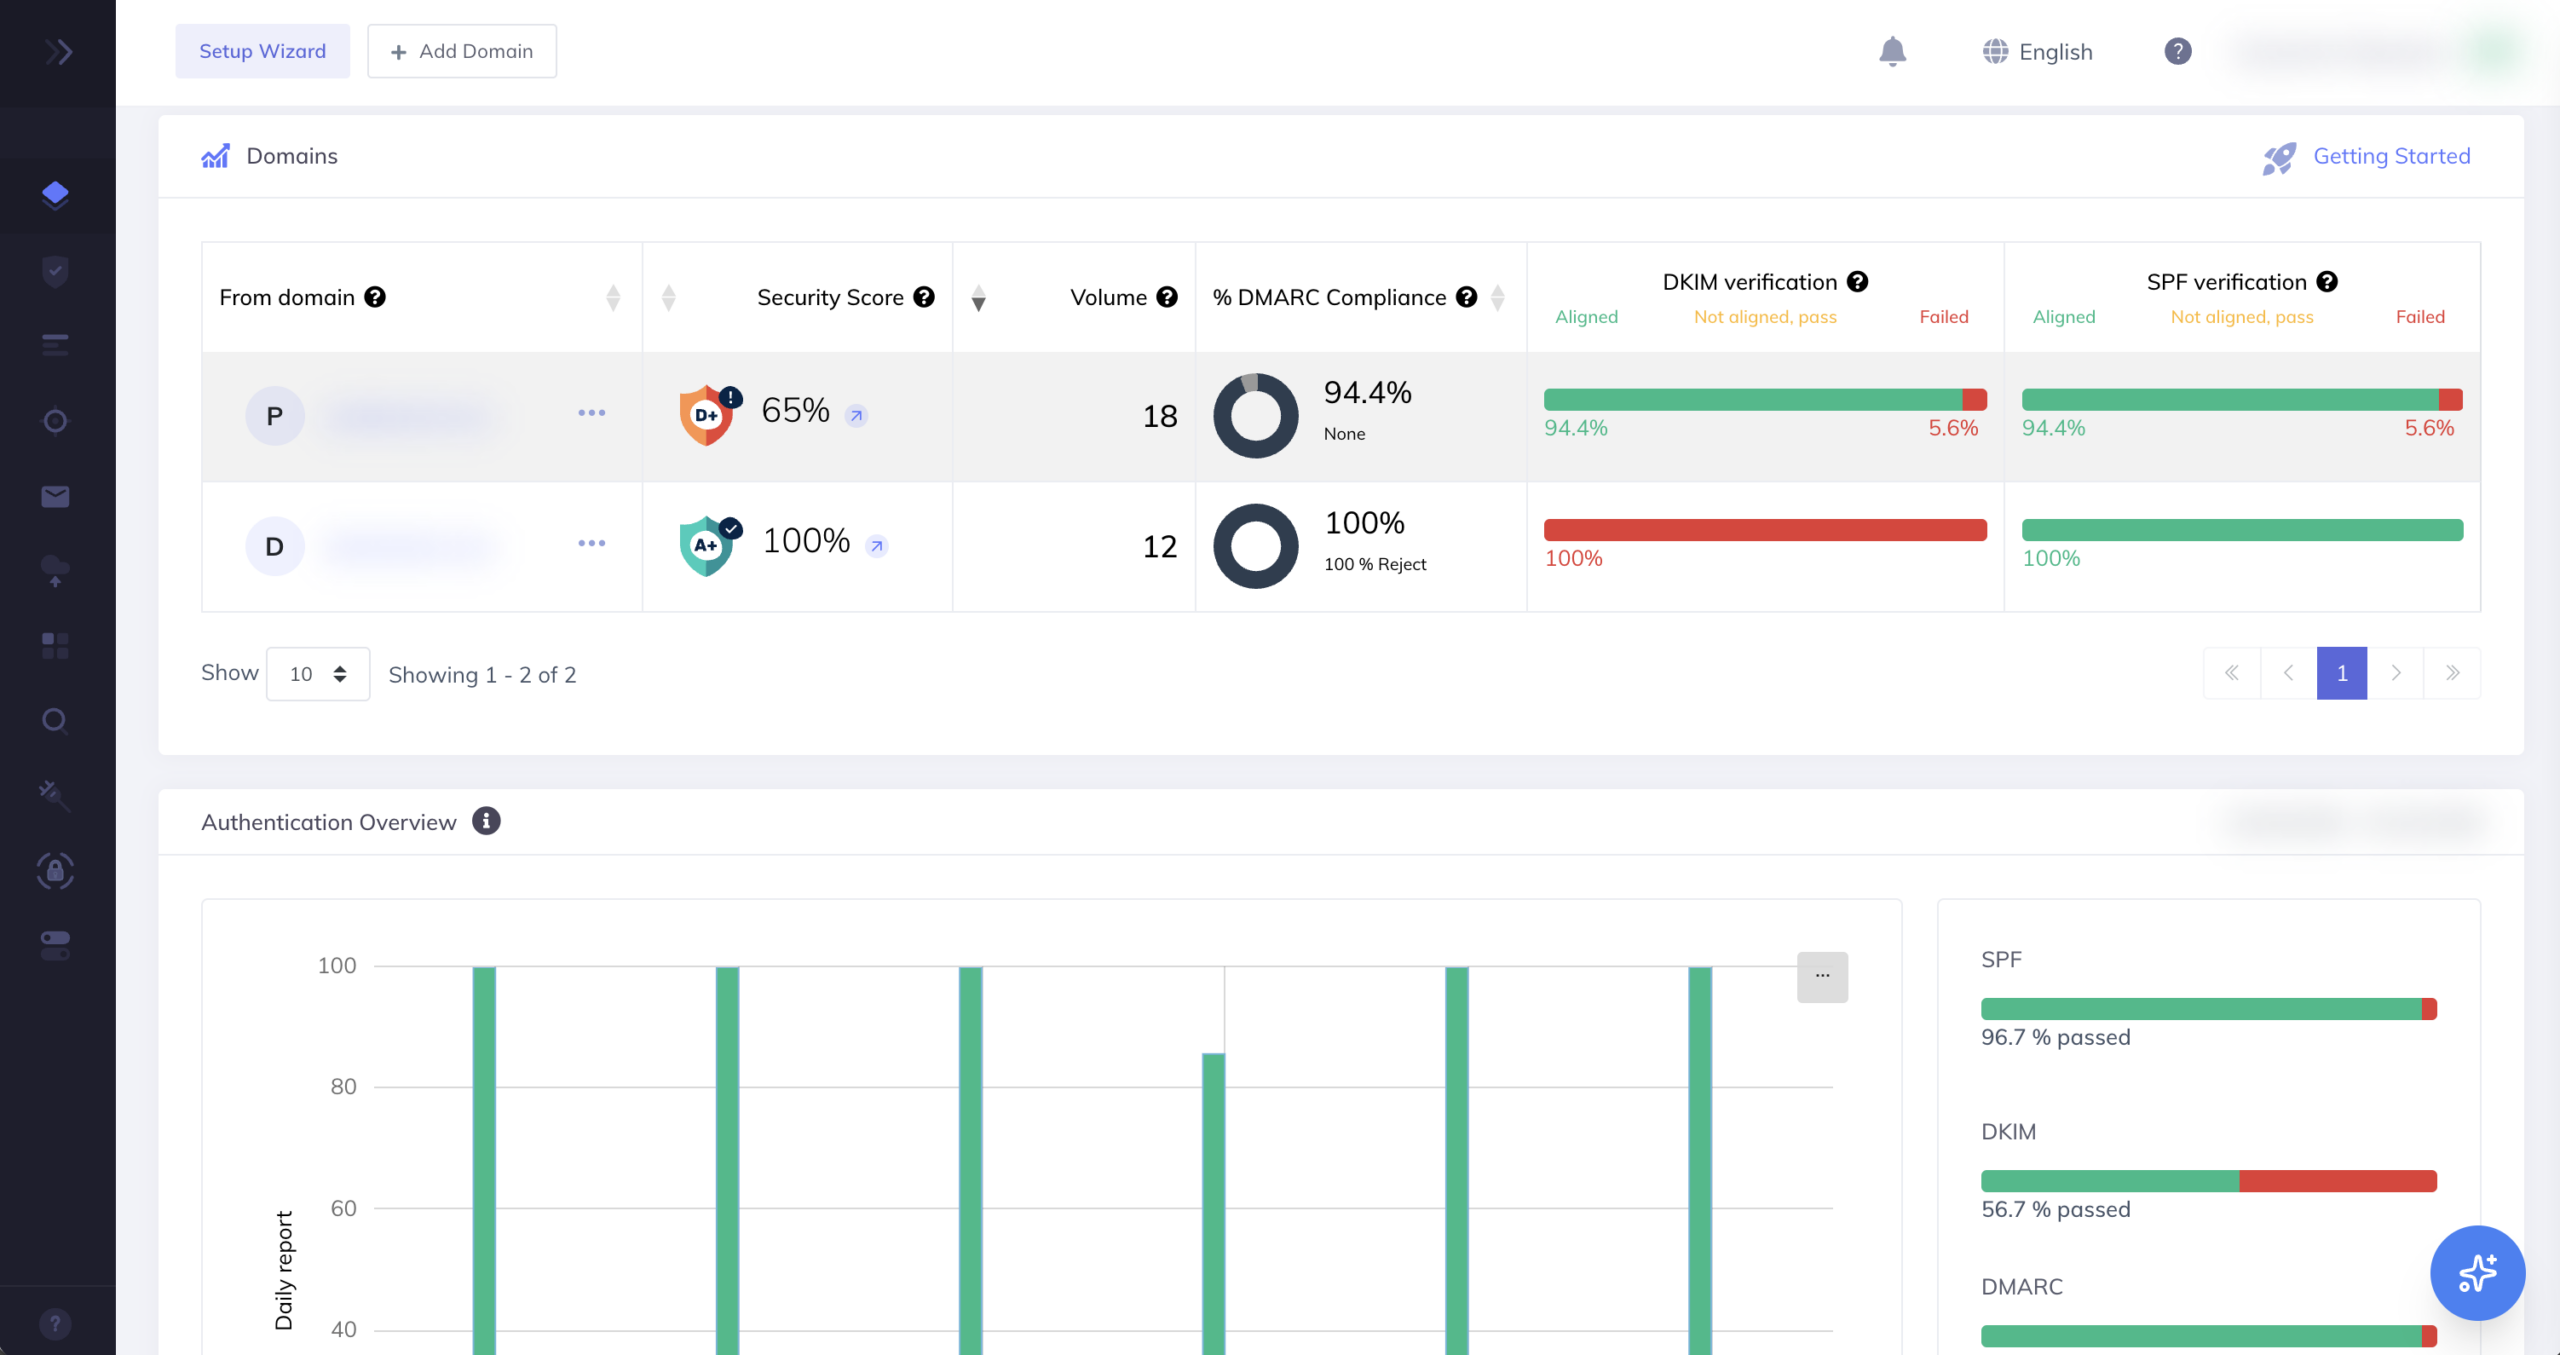Viewport: 2560px width, 1355px height.
Task: Open the Getting Started link
Action: pos(2367,157)
